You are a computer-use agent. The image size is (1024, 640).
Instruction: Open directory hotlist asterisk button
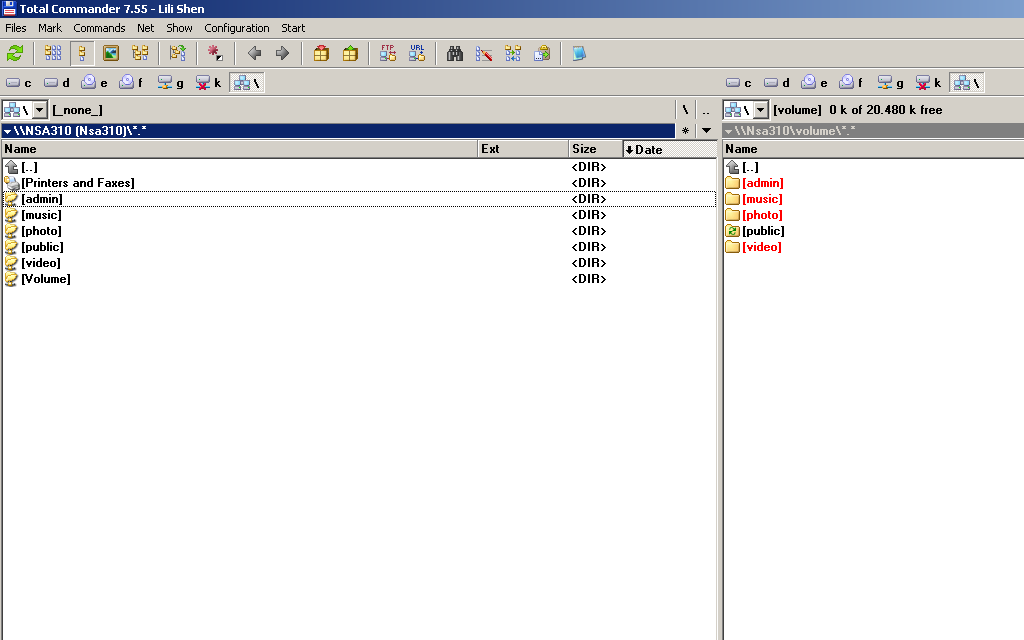(685, 131)
